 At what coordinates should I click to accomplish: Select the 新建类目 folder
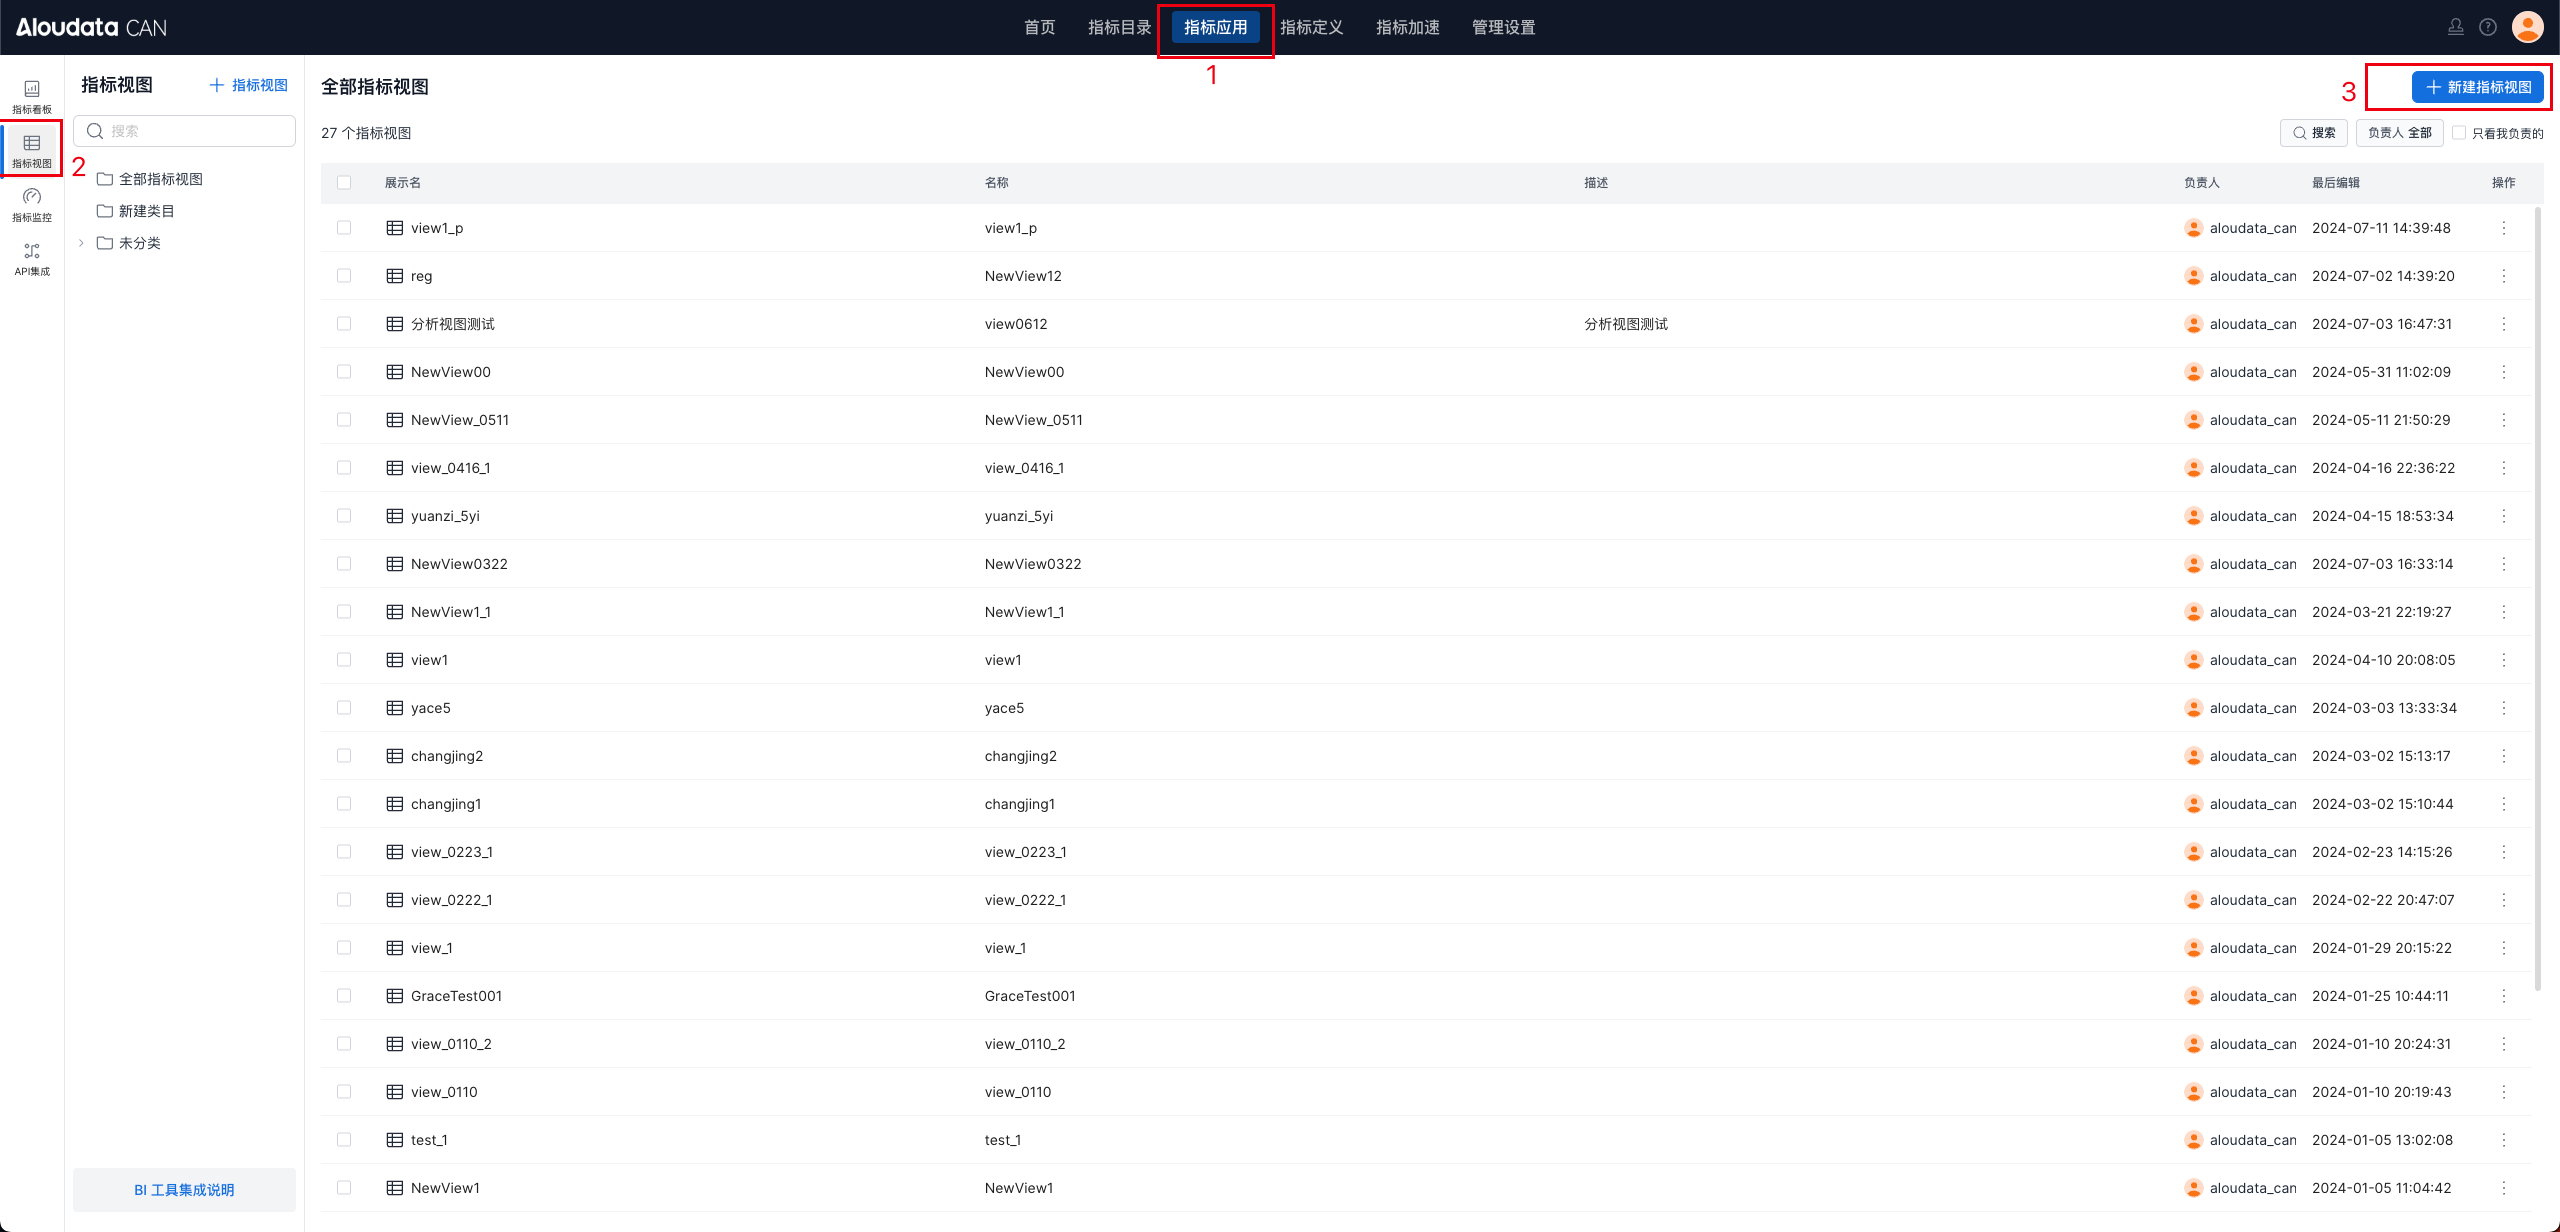(x=146, y=211)
